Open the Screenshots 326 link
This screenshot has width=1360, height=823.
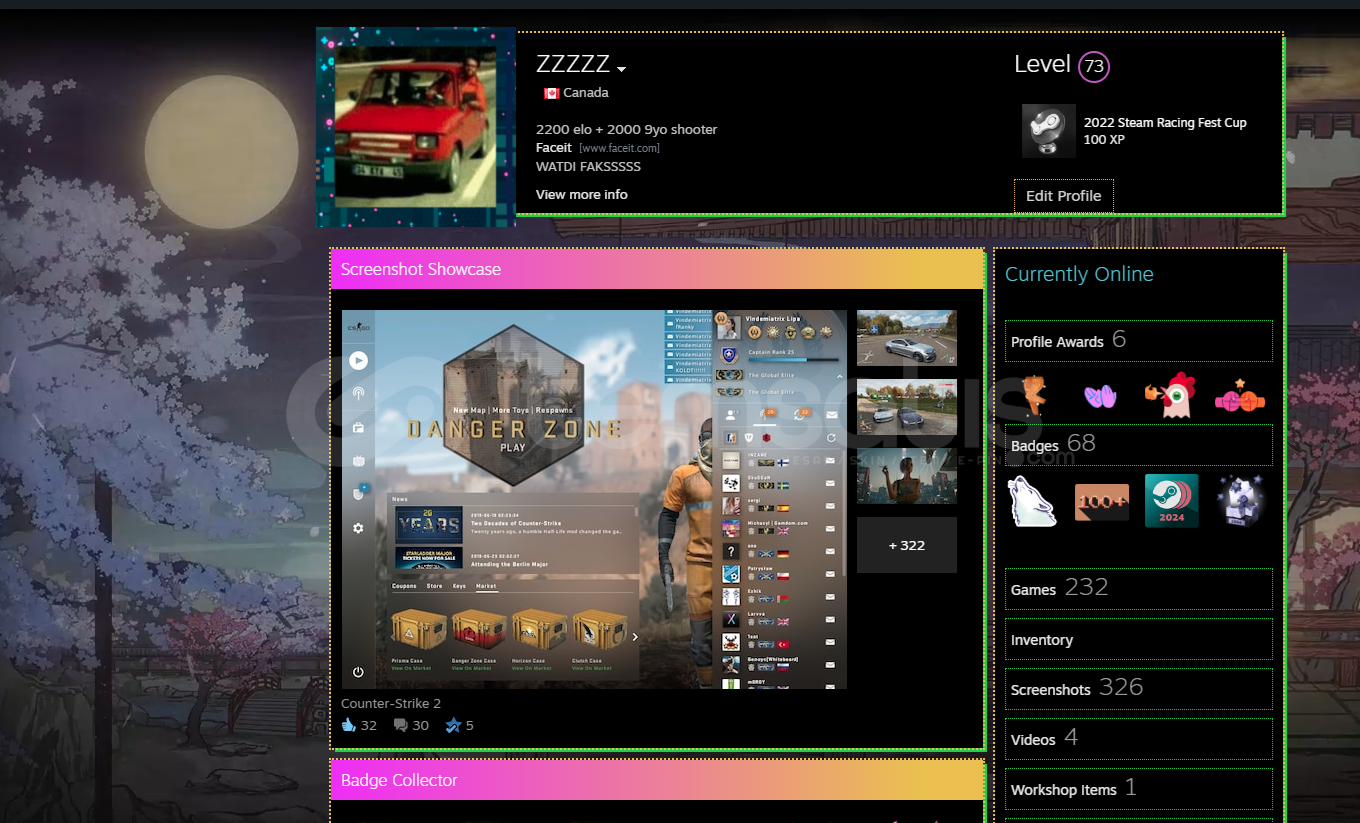(x=1139, y=689)
